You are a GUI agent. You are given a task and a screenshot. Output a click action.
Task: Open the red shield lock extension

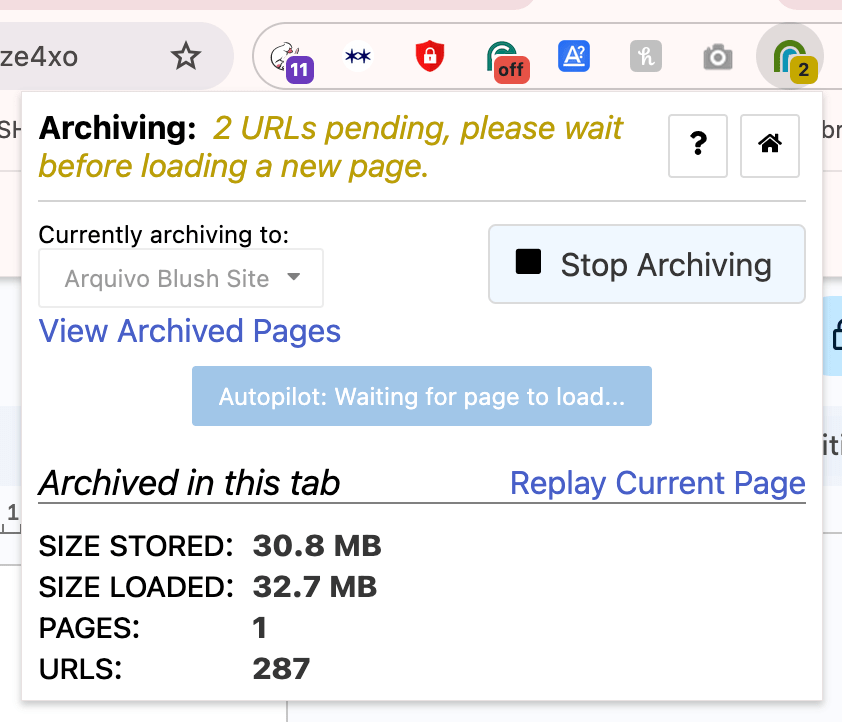tap(429, 57)
